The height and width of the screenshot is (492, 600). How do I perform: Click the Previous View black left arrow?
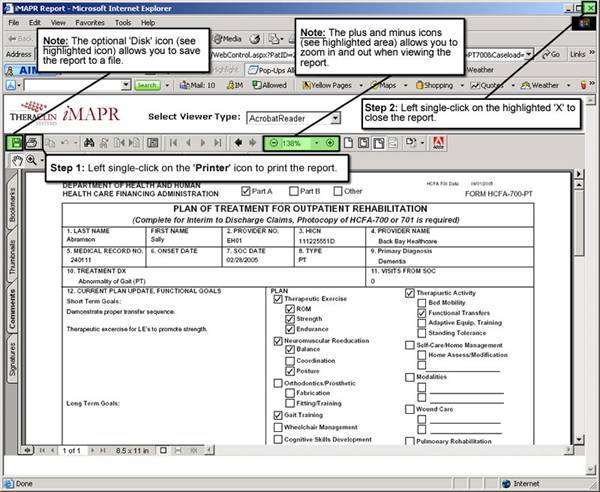238,143
